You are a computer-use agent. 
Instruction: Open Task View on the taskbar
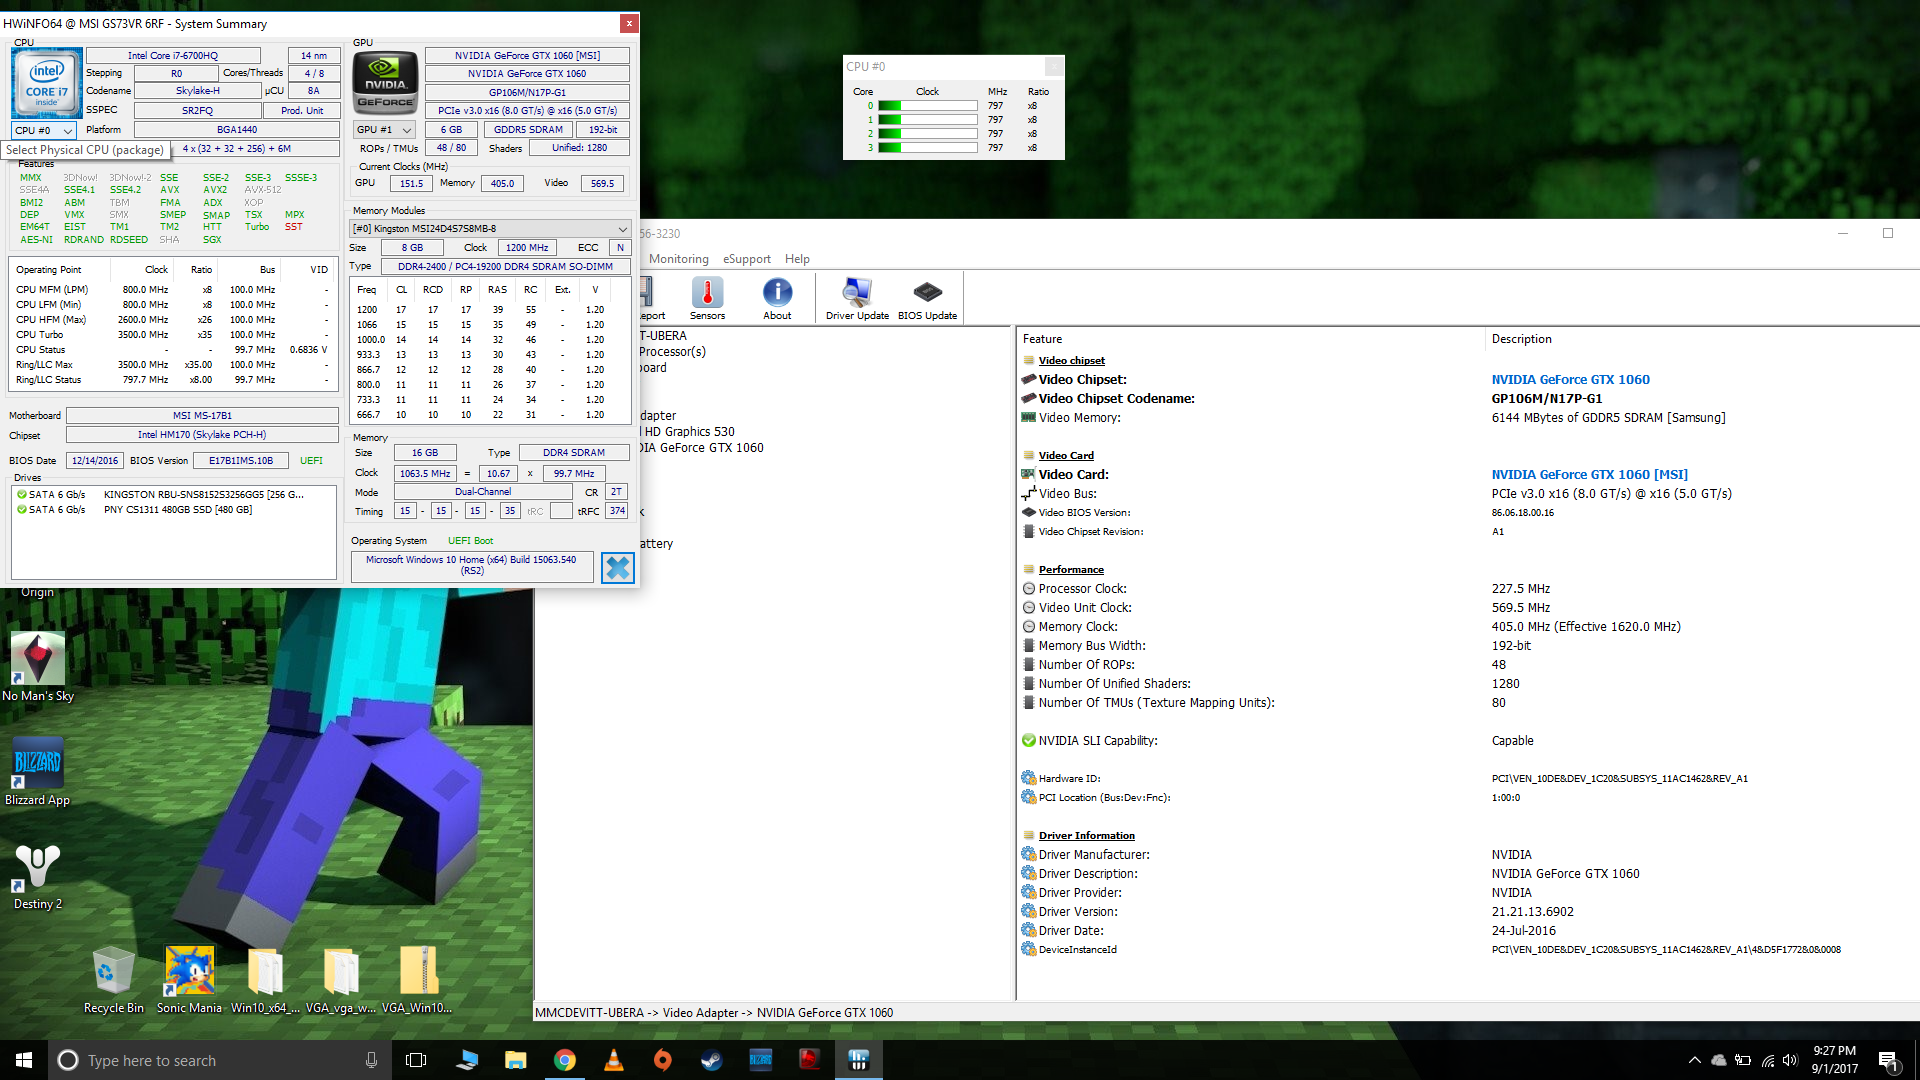pyautogui.click(x=416, y=1060)
